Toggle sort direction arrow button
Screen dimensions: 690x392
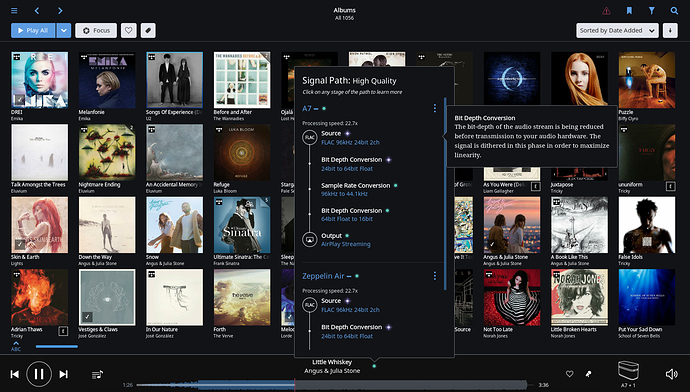coord(670,30)
